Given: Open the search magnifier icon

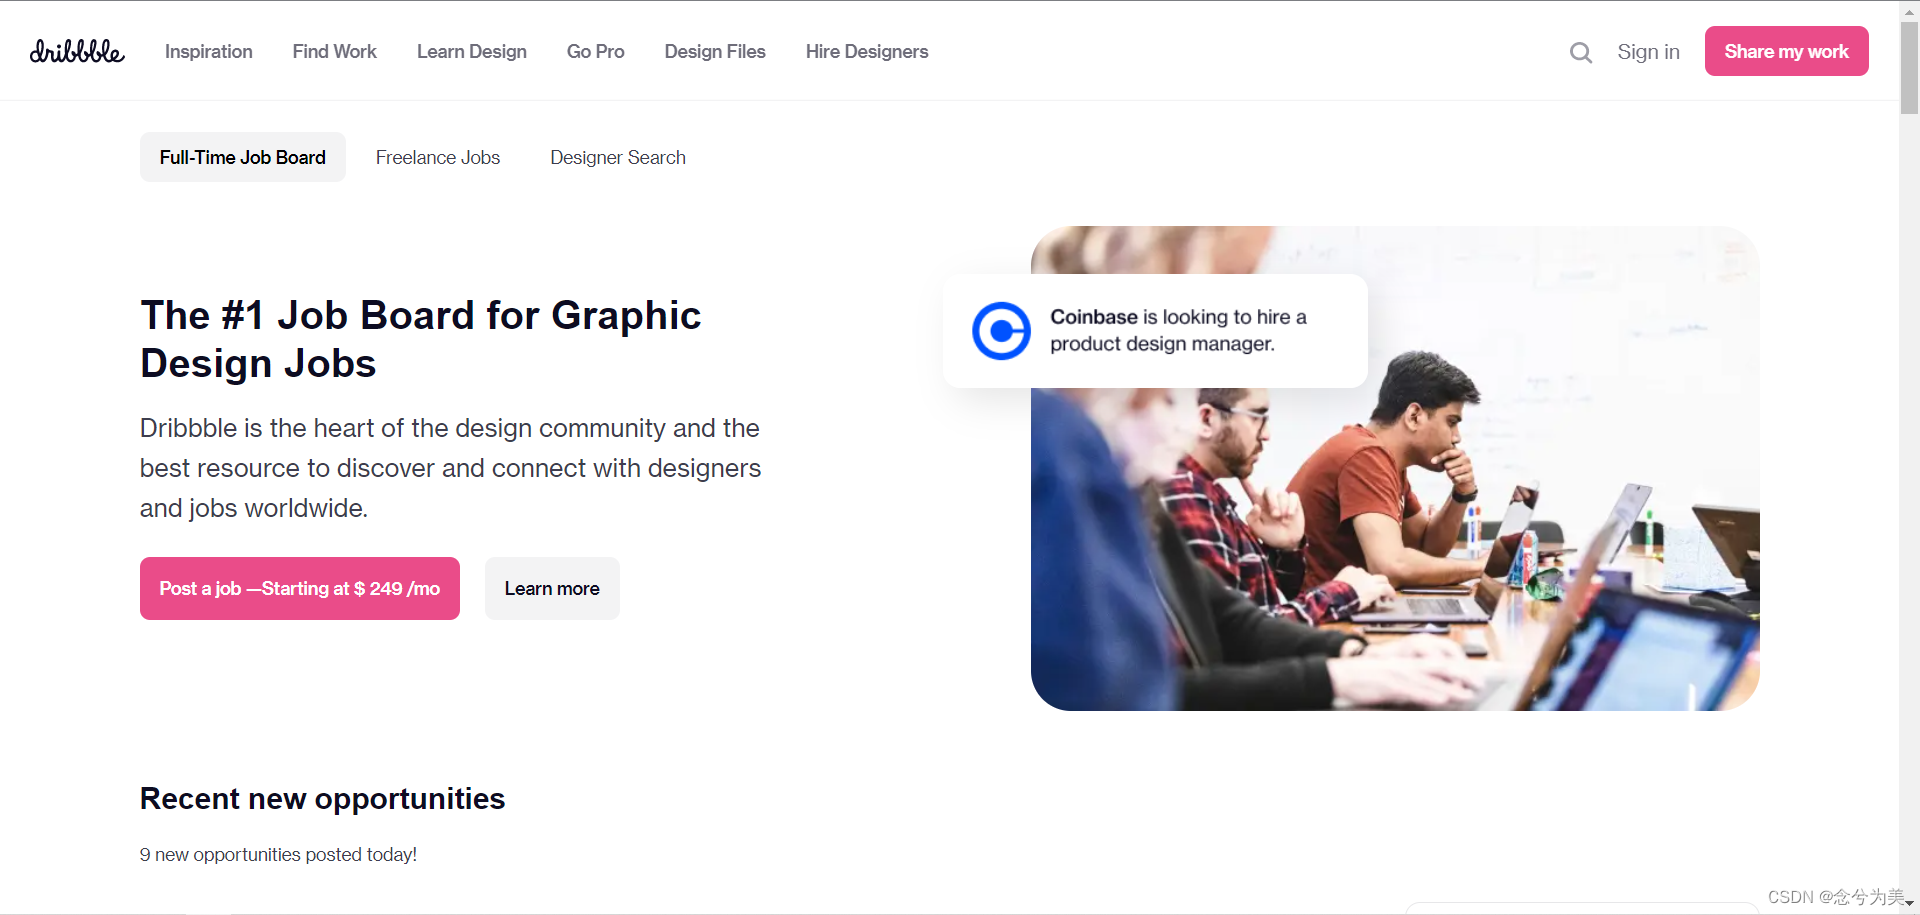Looking at the screenshot, I should [x=1580, y=52].
